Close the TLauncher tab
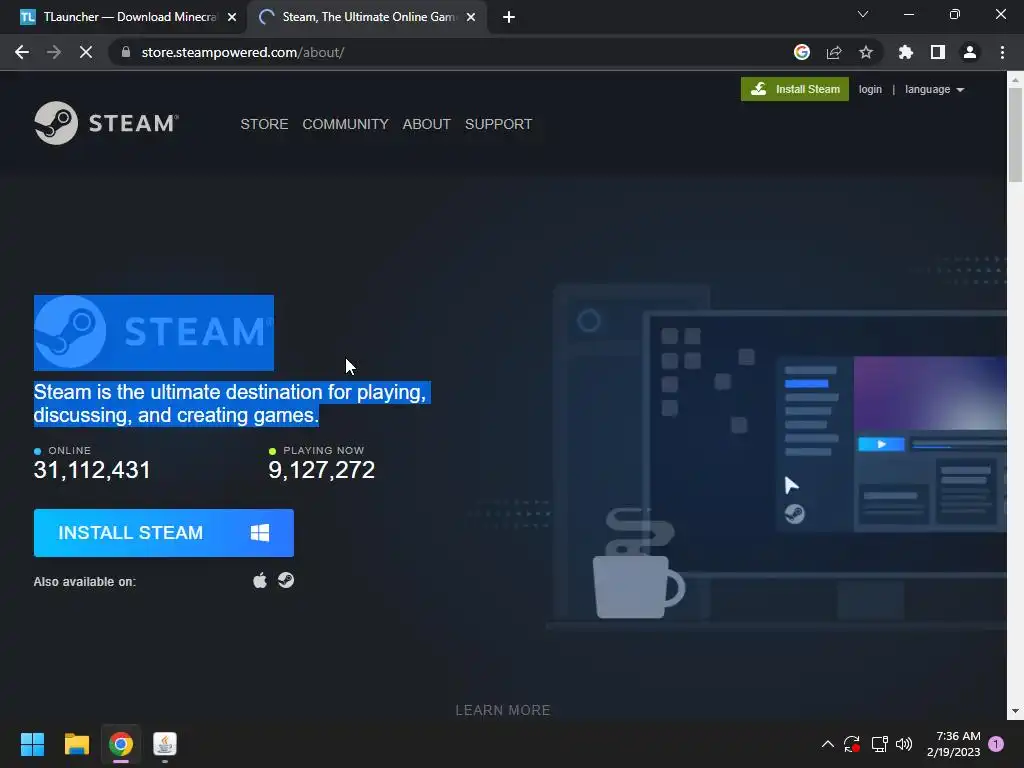 [232, 17]
